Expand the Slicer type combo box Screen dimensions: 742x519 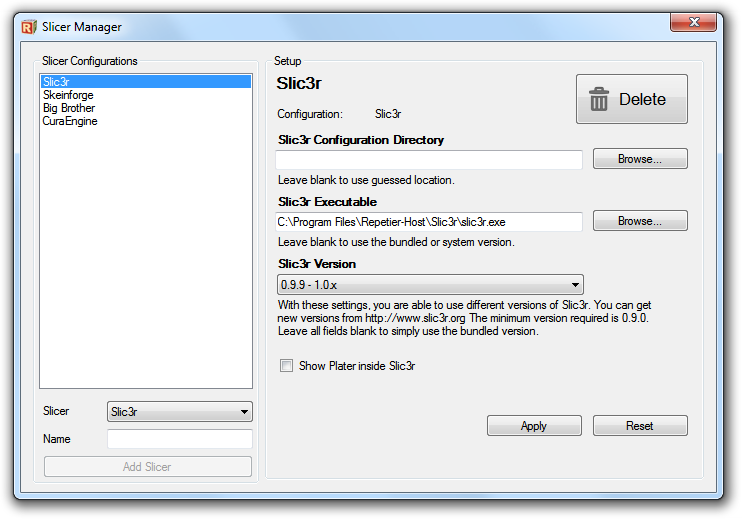pos(179,411)
